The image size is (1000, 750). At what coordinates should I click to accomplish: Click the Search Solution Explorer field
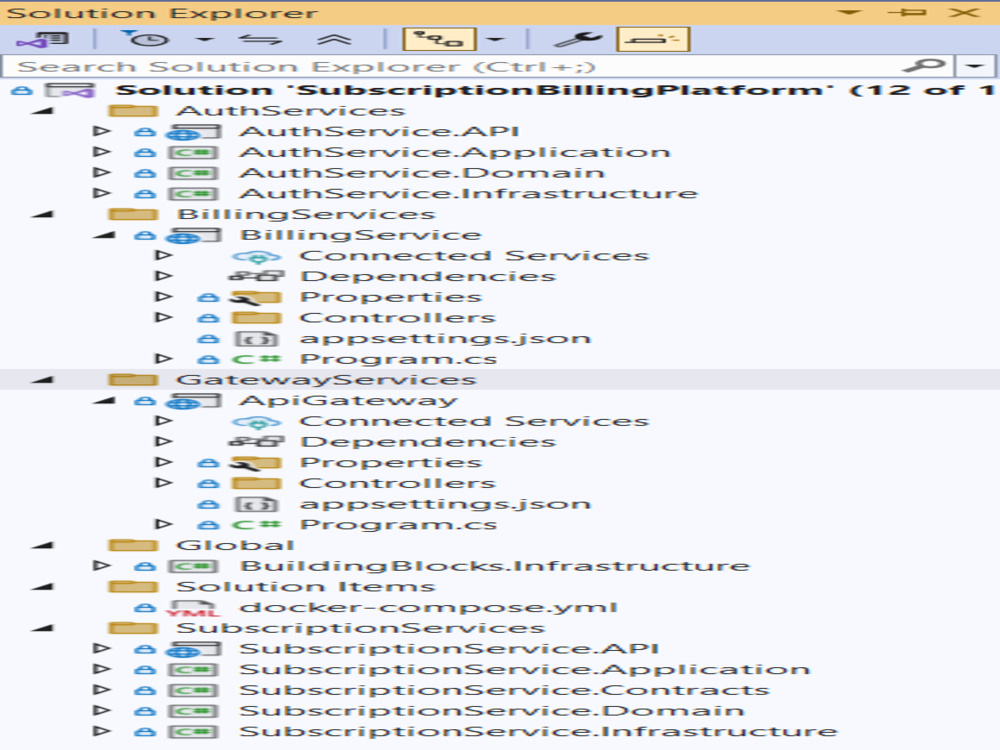click(x=446, y=66)
